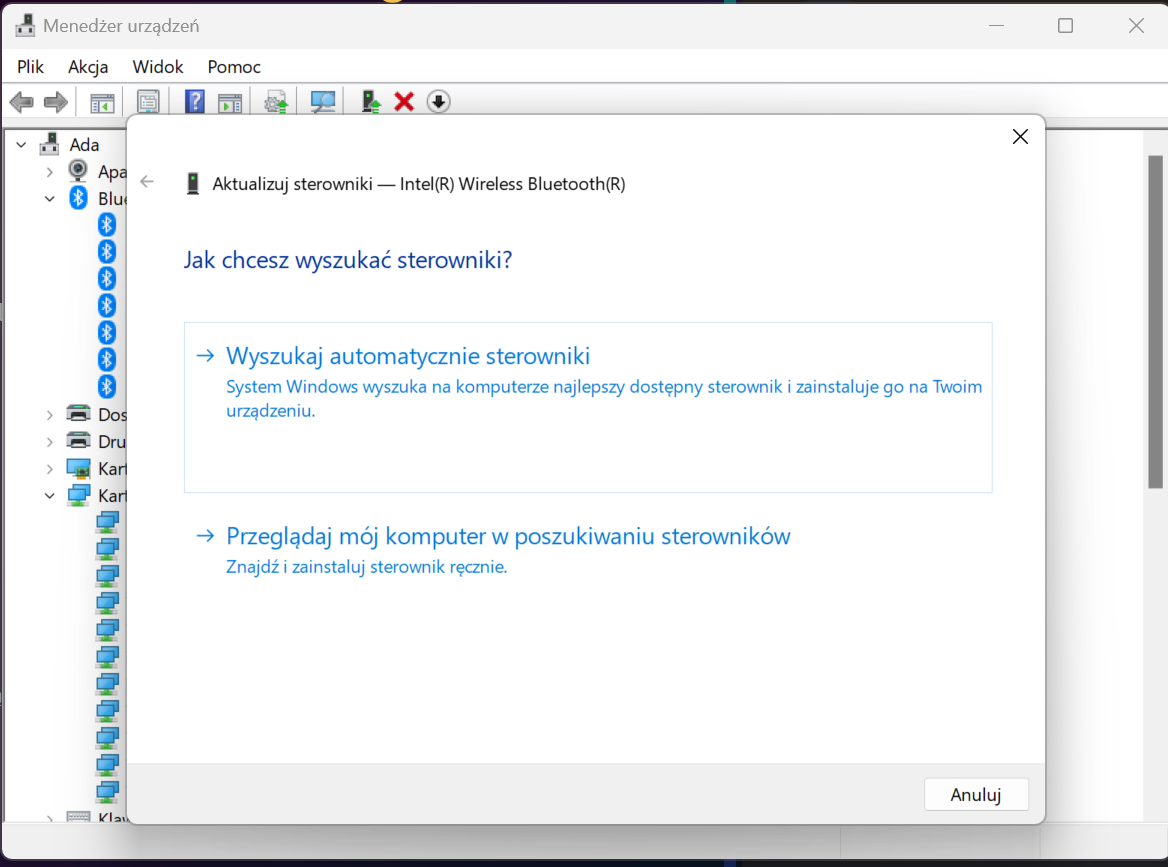Viewport: 1168px width, 867px height.
Task: Open the Widok menu
Action: pyautogui.click(x=158, y=67)
